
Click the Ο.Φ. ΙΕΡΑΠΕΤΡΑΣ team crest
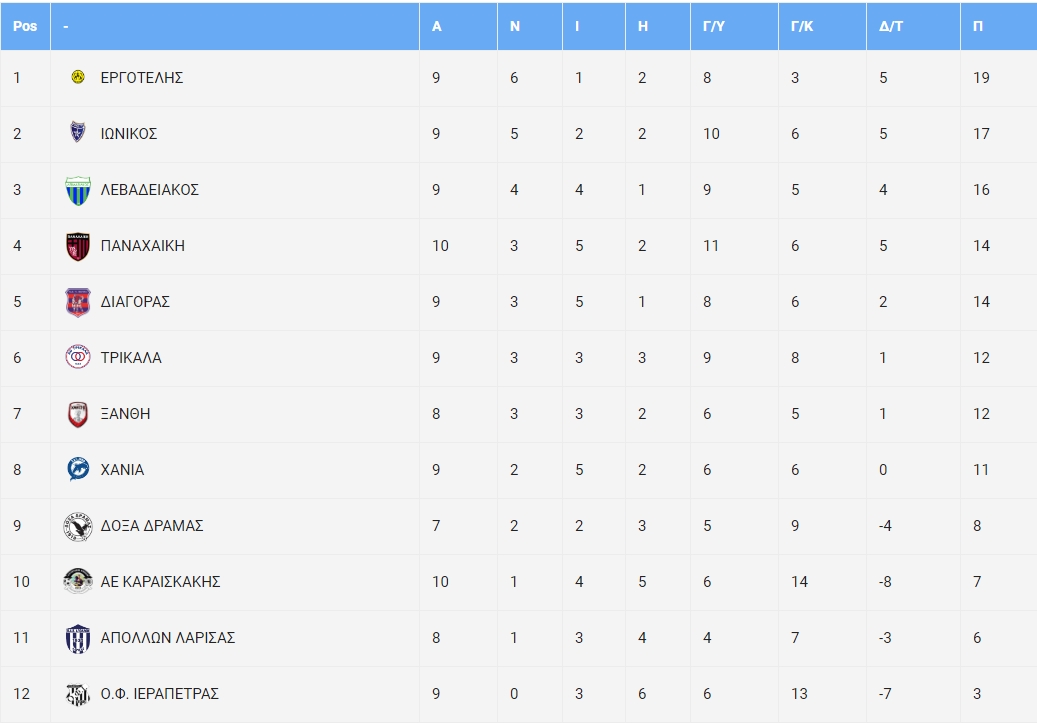pos(78,694)
